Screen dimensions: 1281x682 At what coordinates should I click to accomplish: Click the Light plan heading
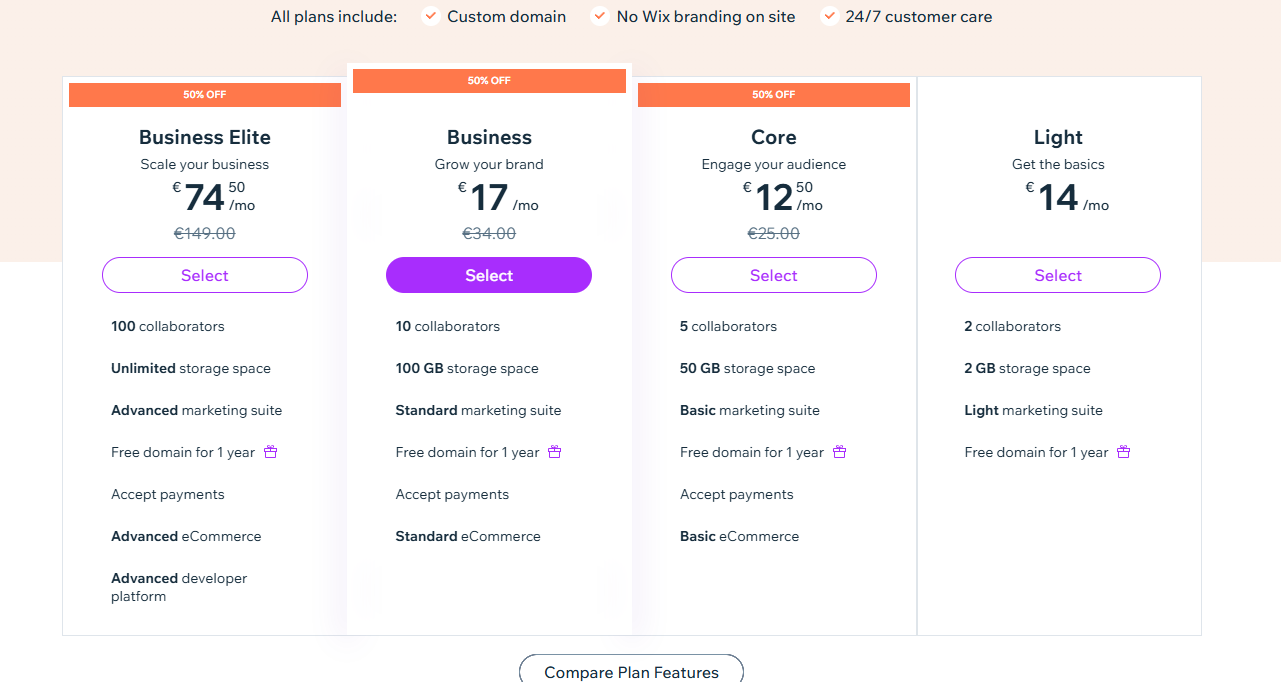coord(1058,137)
